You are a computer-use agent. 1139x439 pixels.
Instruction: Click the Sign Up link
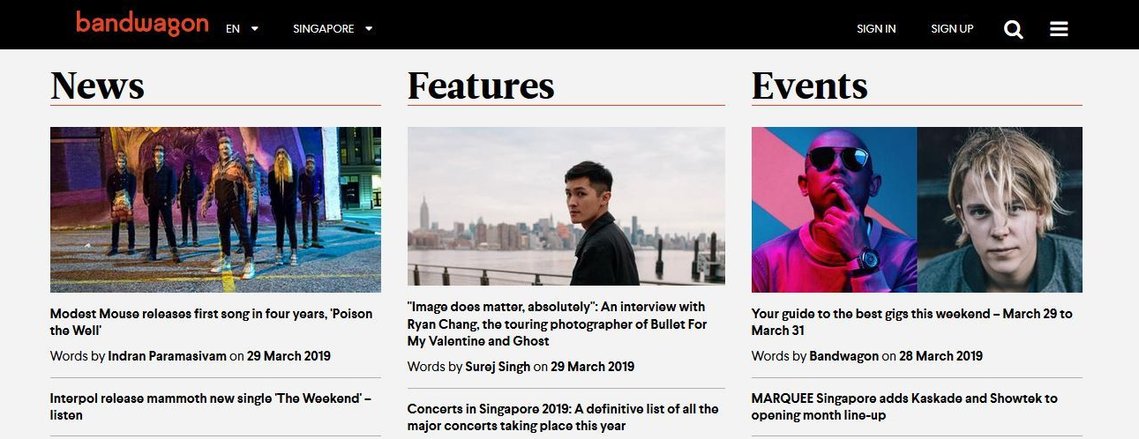(x=952, y=29)
